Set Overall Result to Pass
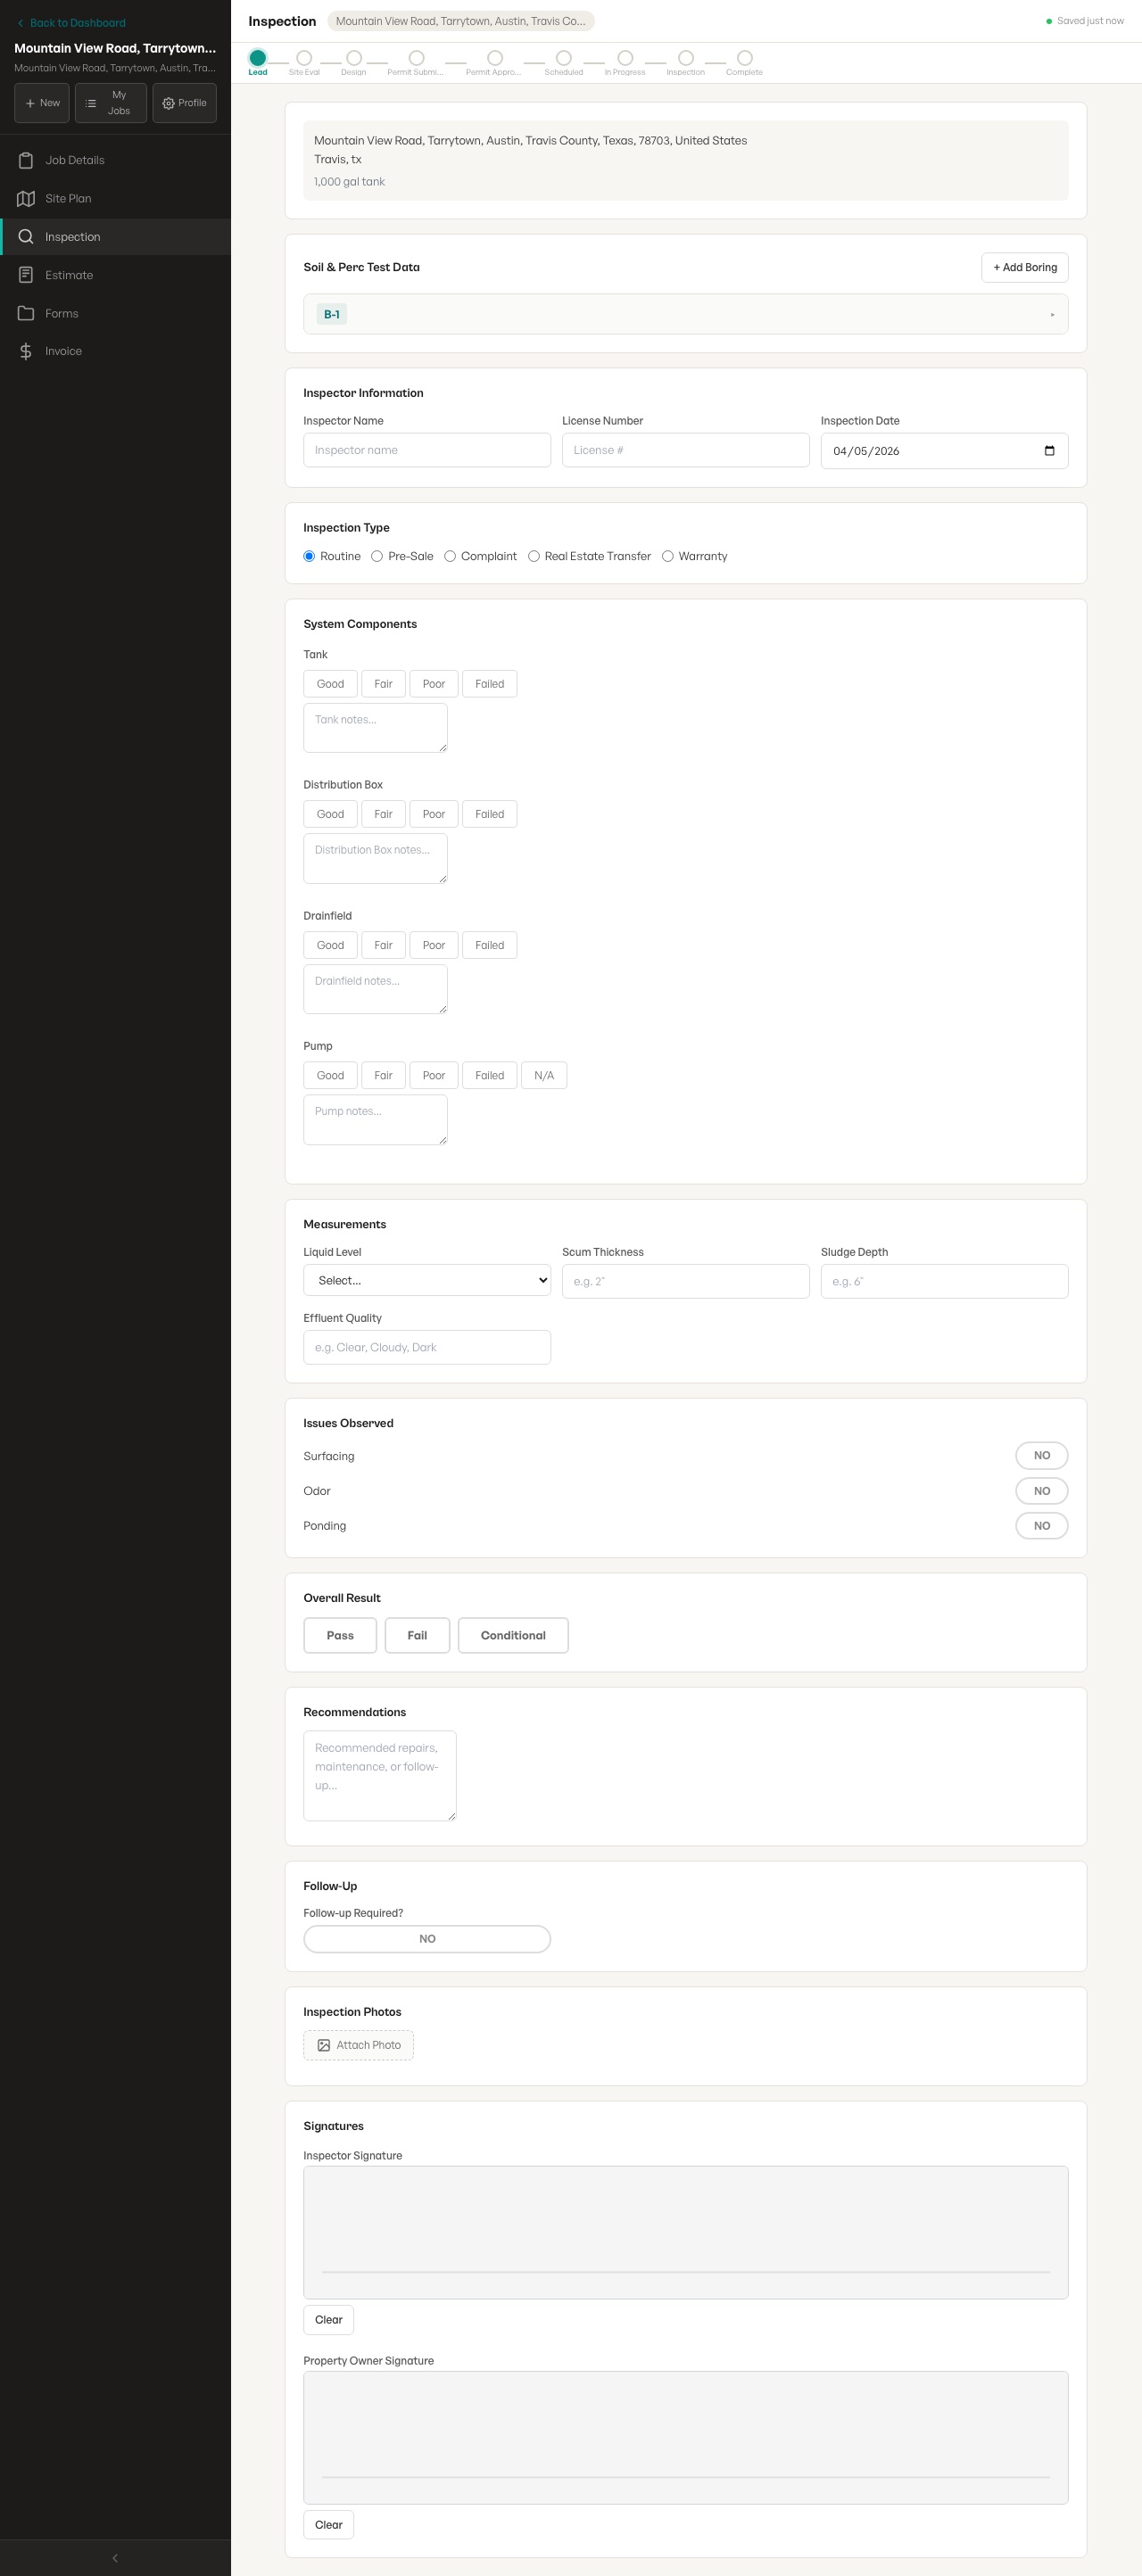Viewport: 1142px width, 2576px height. tap(340, 1635)
